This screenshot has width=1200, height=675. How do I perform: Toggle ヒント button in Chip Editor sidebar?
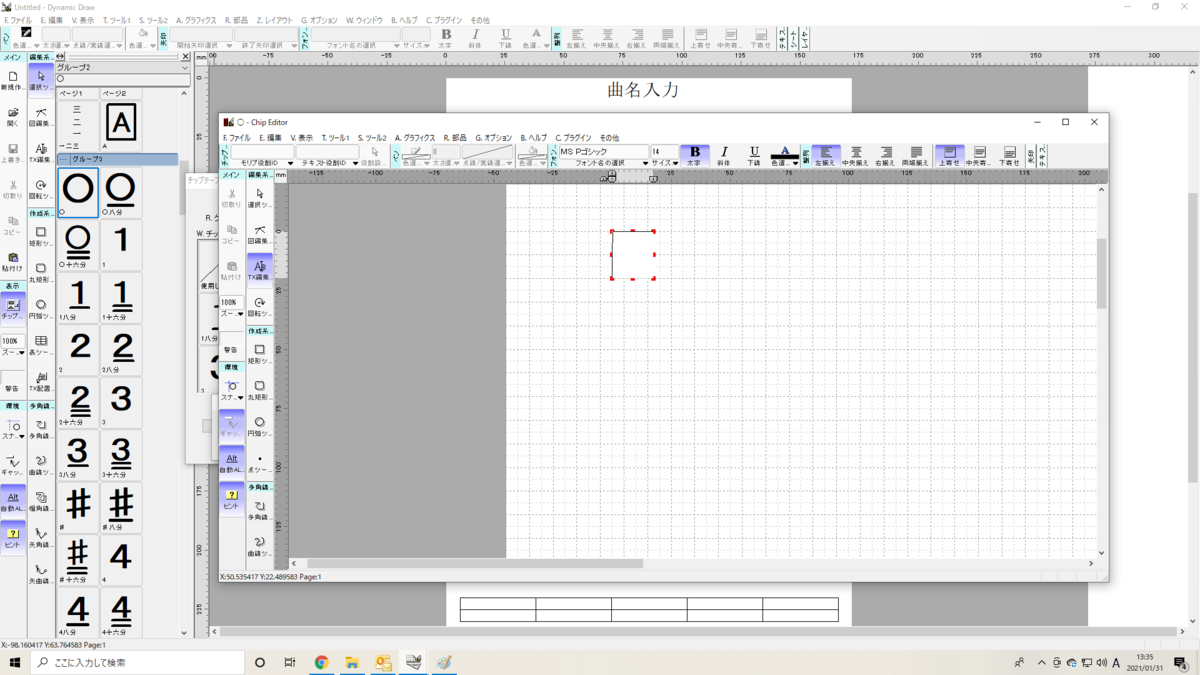[231, 498]
